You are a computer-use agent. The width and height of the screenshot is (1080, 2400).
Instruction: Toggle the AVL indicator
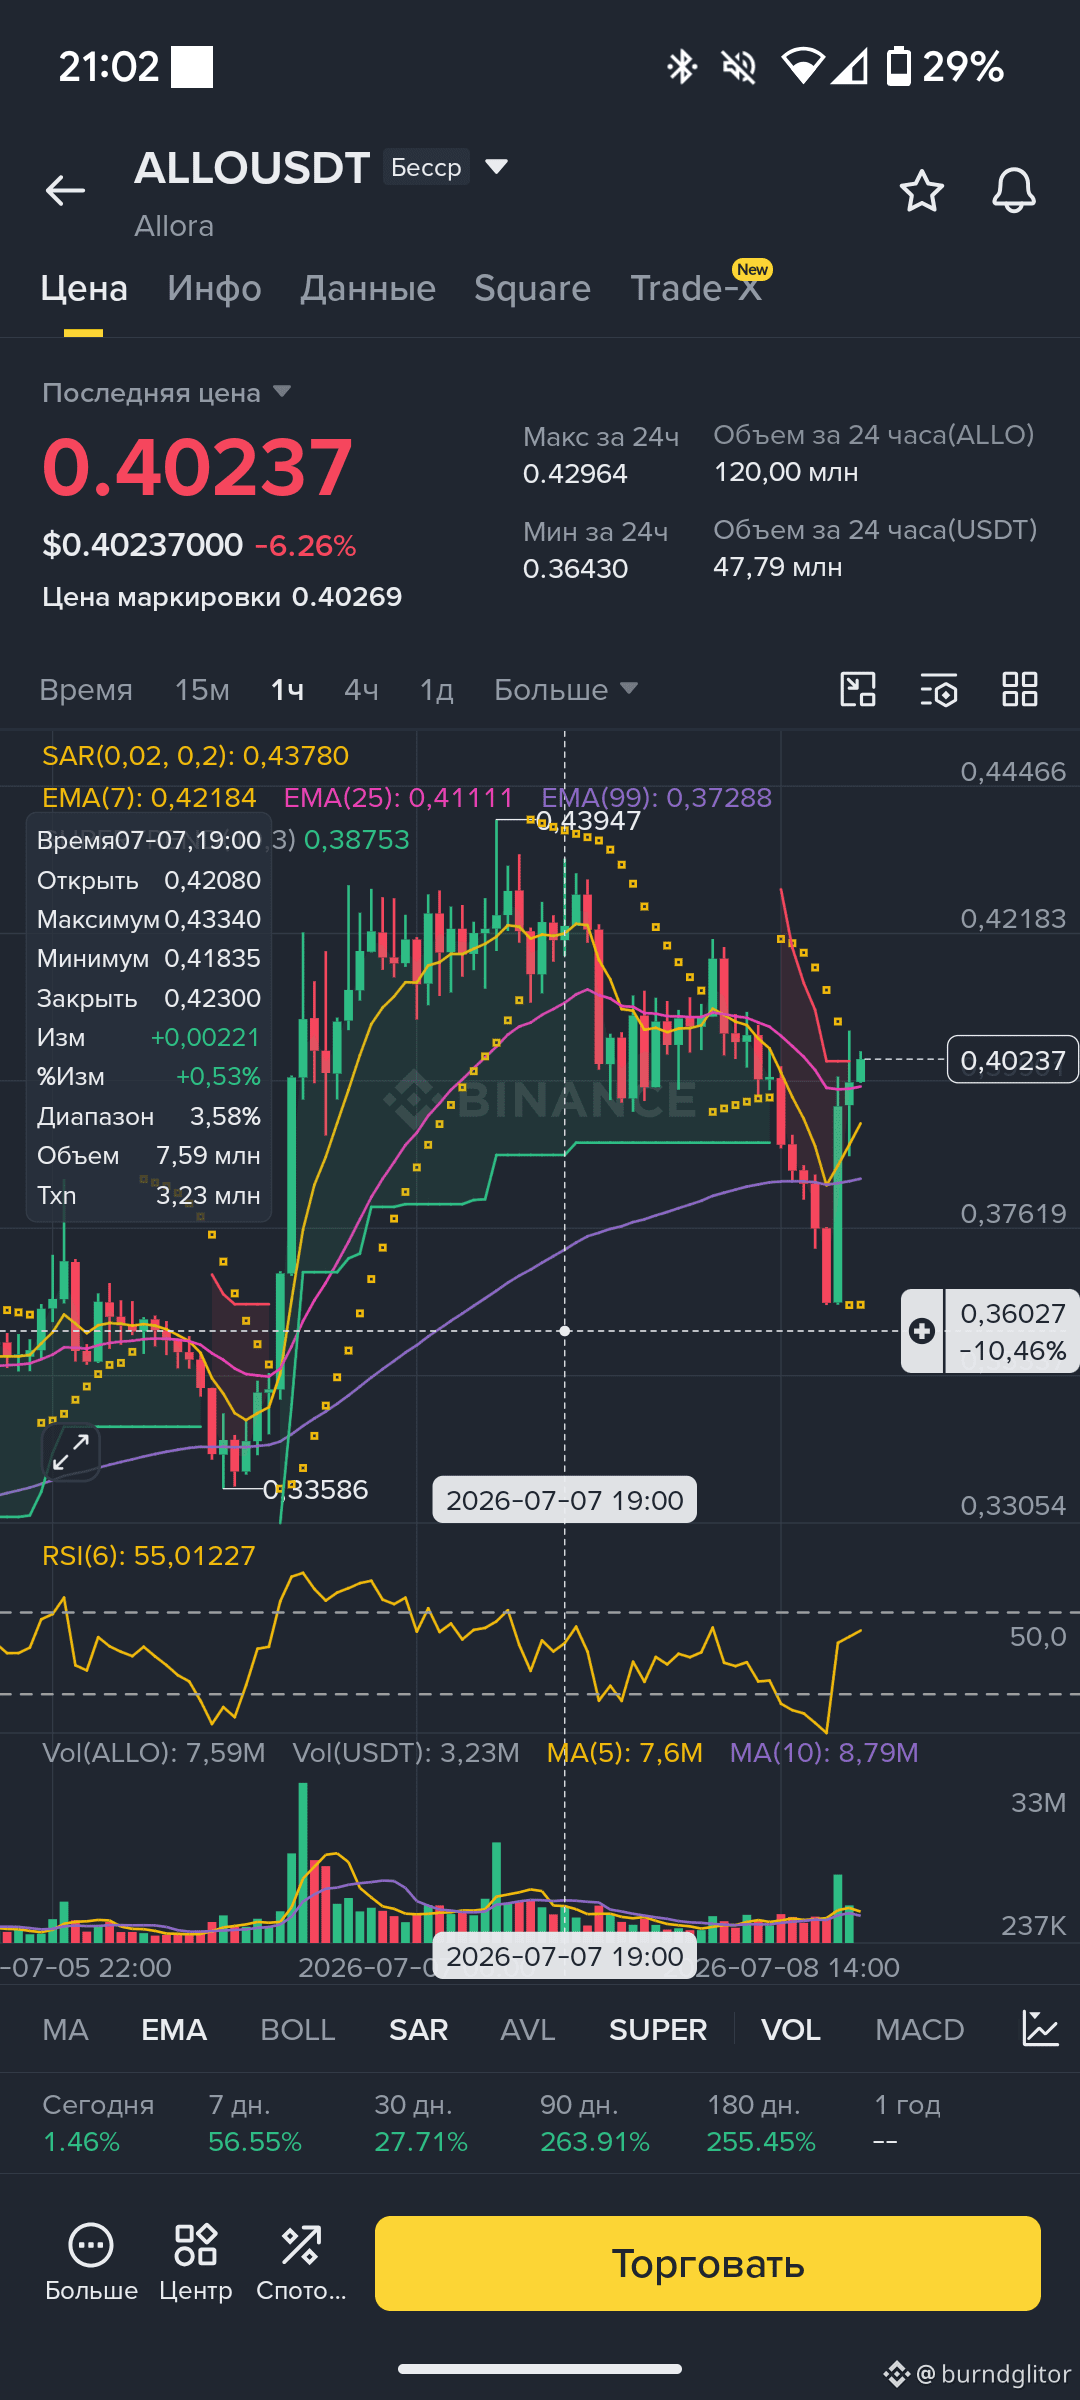pos(527,2029)
